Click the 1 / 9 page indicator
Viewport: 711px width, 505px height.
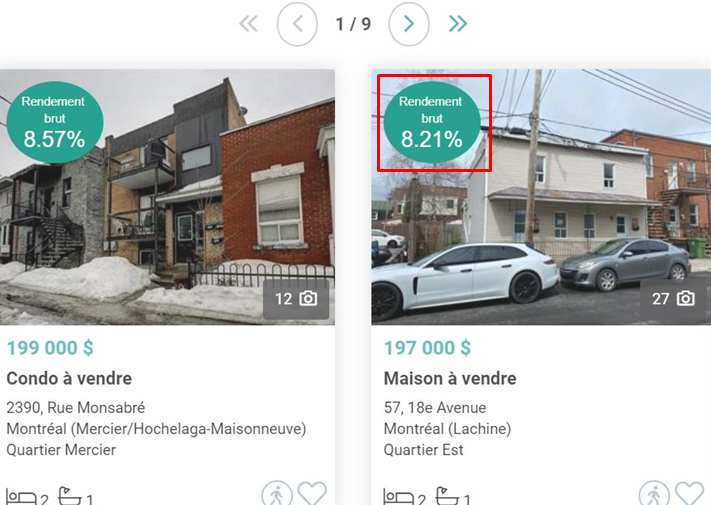click(x=353, y=24)
